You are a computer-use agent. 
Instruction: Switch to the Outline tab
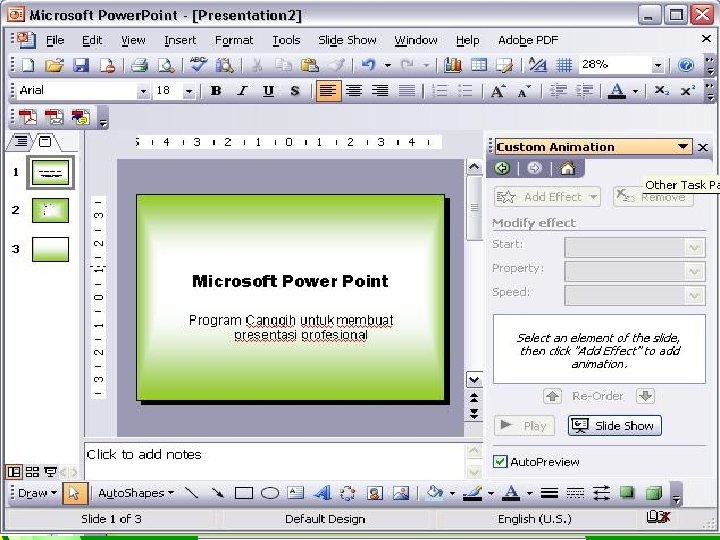click(x=21, y=141)
